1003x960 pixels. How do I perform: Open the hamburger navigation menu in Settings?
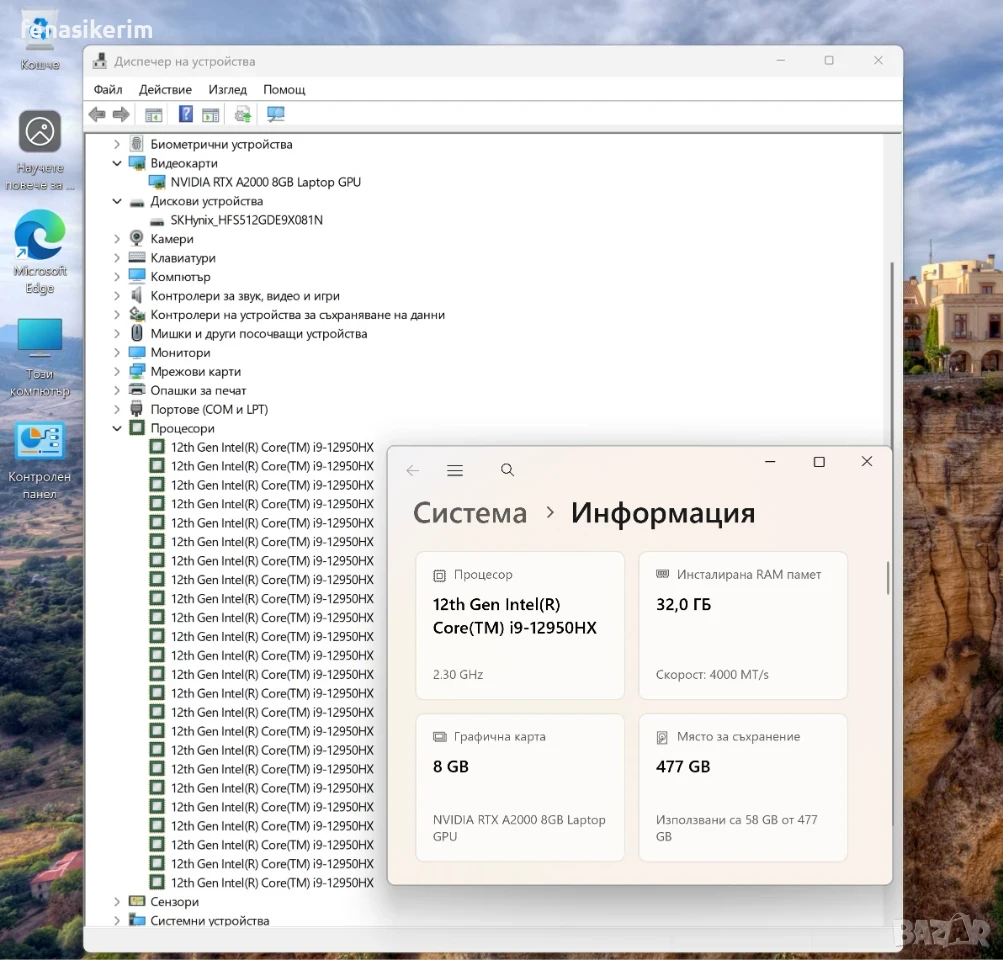click(x=455, y=471)
